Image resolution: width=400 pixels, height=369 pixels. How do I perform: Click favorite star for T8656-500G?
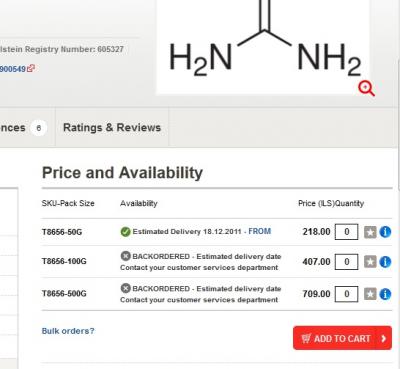(x=370, y=294)
